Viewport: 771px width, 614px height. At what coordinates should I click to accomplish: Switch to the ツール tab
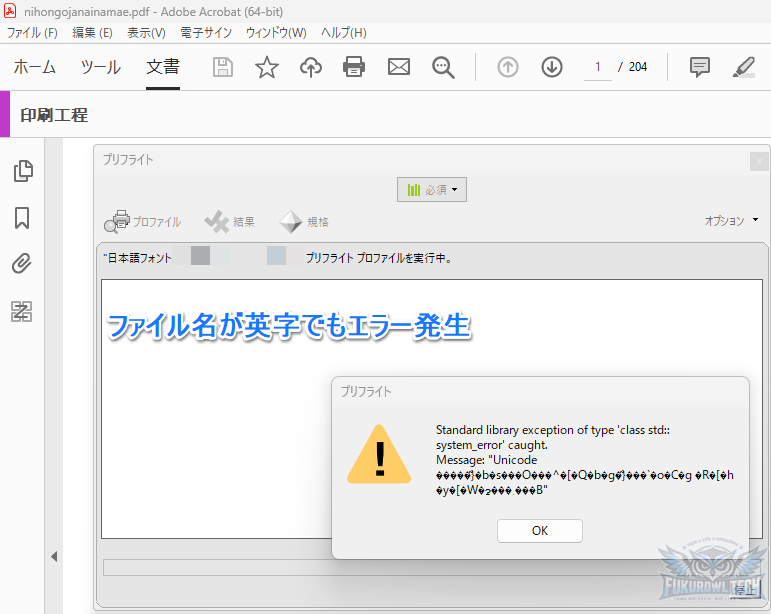[101, 67]
